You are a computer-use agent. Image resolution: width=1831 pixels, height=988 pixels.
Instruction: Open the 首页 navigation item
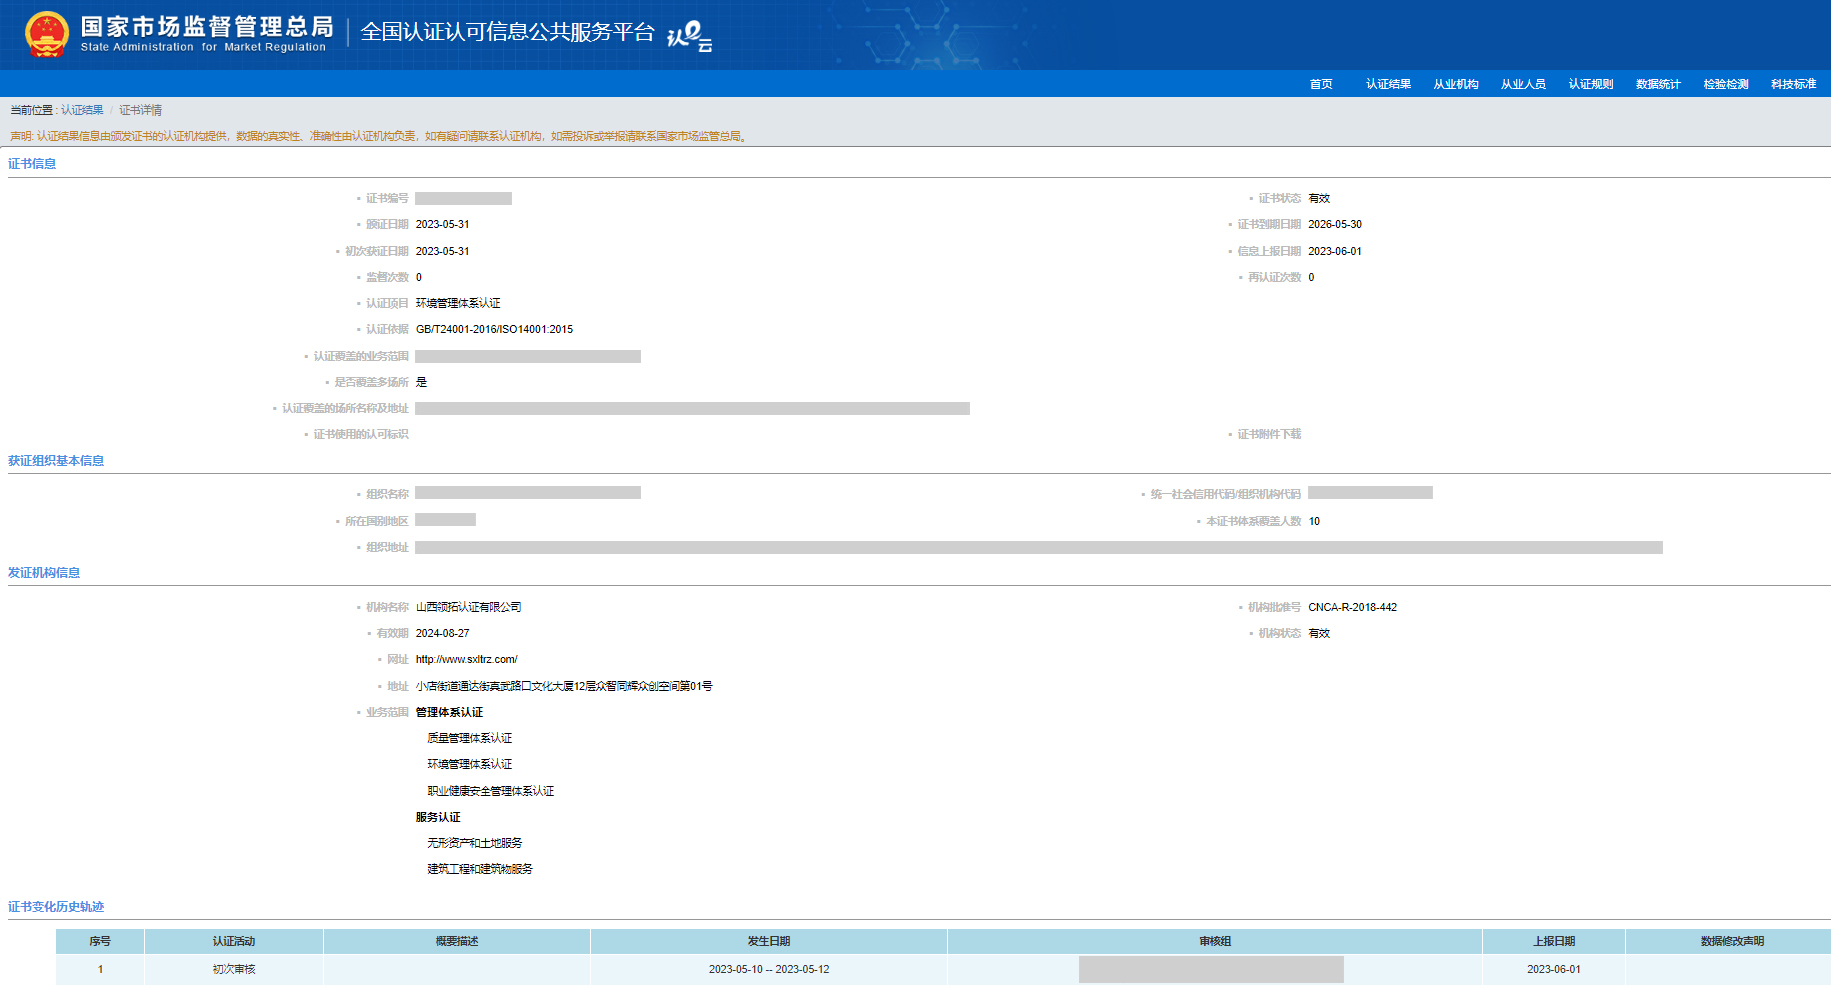(1320, 84)
